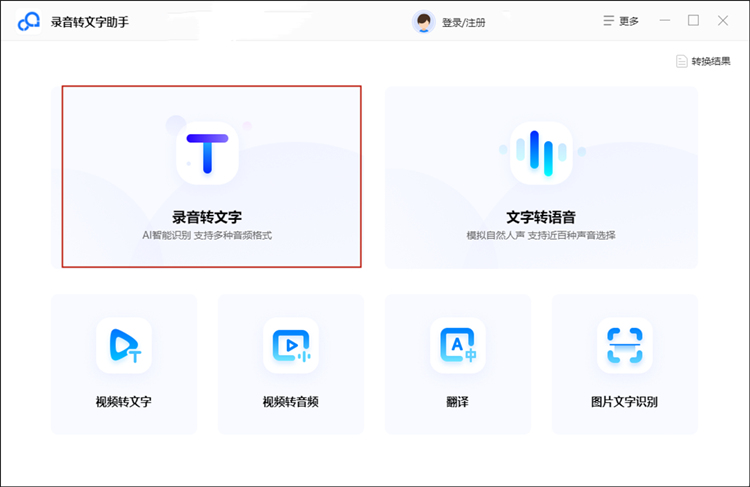The height and width of the screenshot is (487, 750).
Task: Click the 更多 hamburger menu icon
Action: pyautogui.click(x=608, y=21)
